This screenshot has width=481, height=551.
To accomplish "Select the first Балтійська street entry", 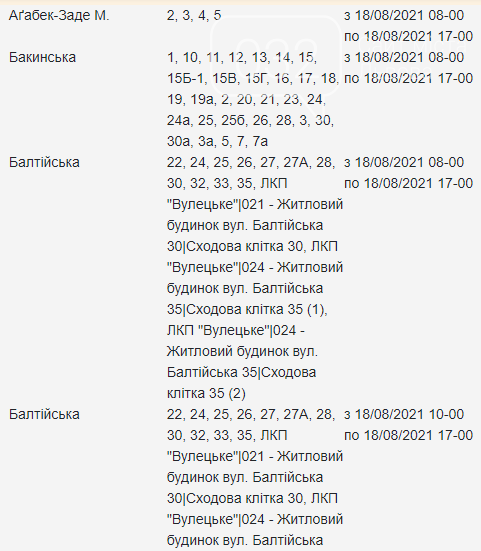I will 44,162.
